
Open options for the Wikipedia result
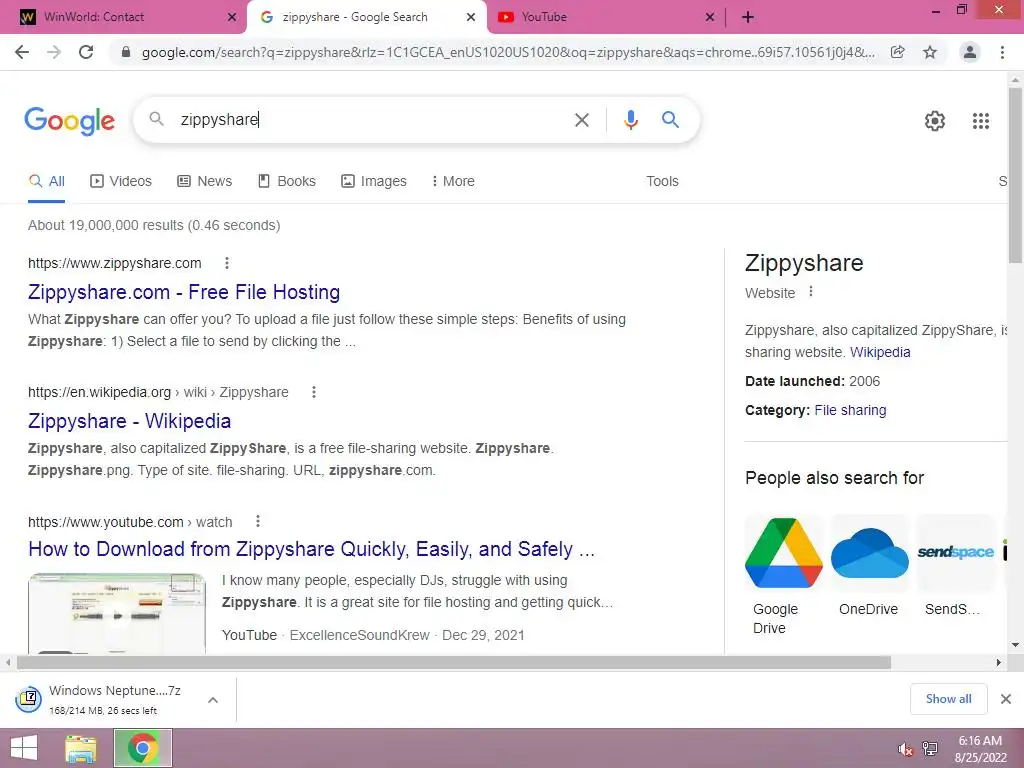[x=313, y=392]
